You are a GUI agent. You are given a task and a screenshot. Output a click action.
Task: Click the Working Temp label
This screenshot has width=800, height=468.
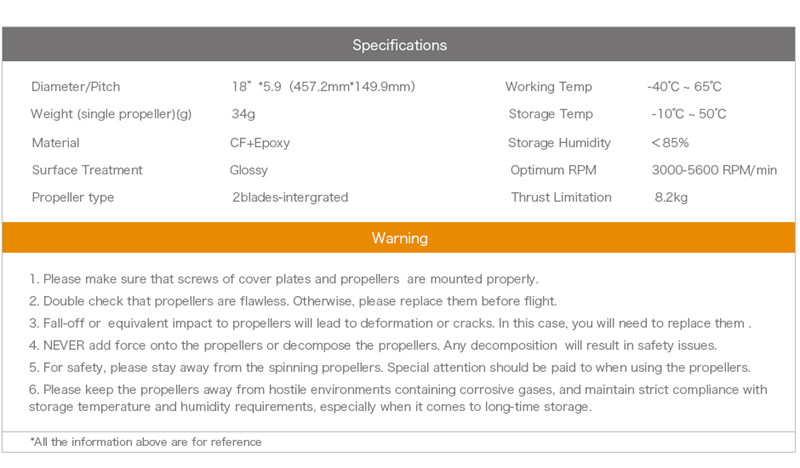(549, 87)
